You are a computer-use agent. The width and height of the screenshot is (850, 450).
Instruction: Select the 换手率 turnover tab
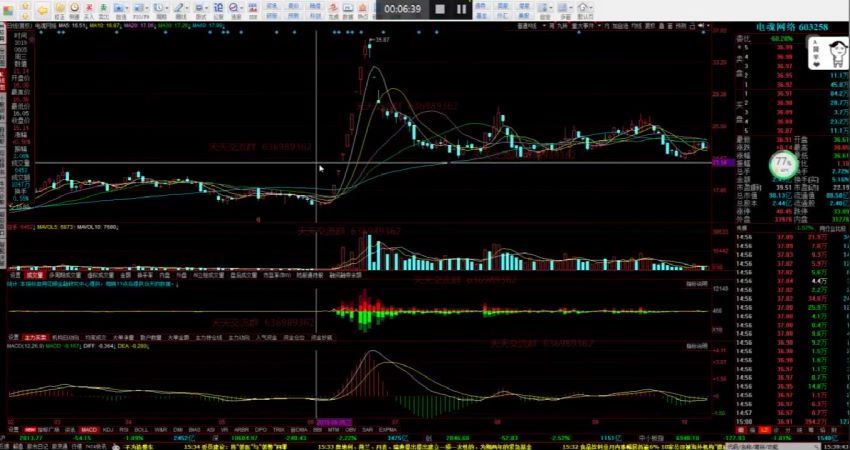(143, 275)
